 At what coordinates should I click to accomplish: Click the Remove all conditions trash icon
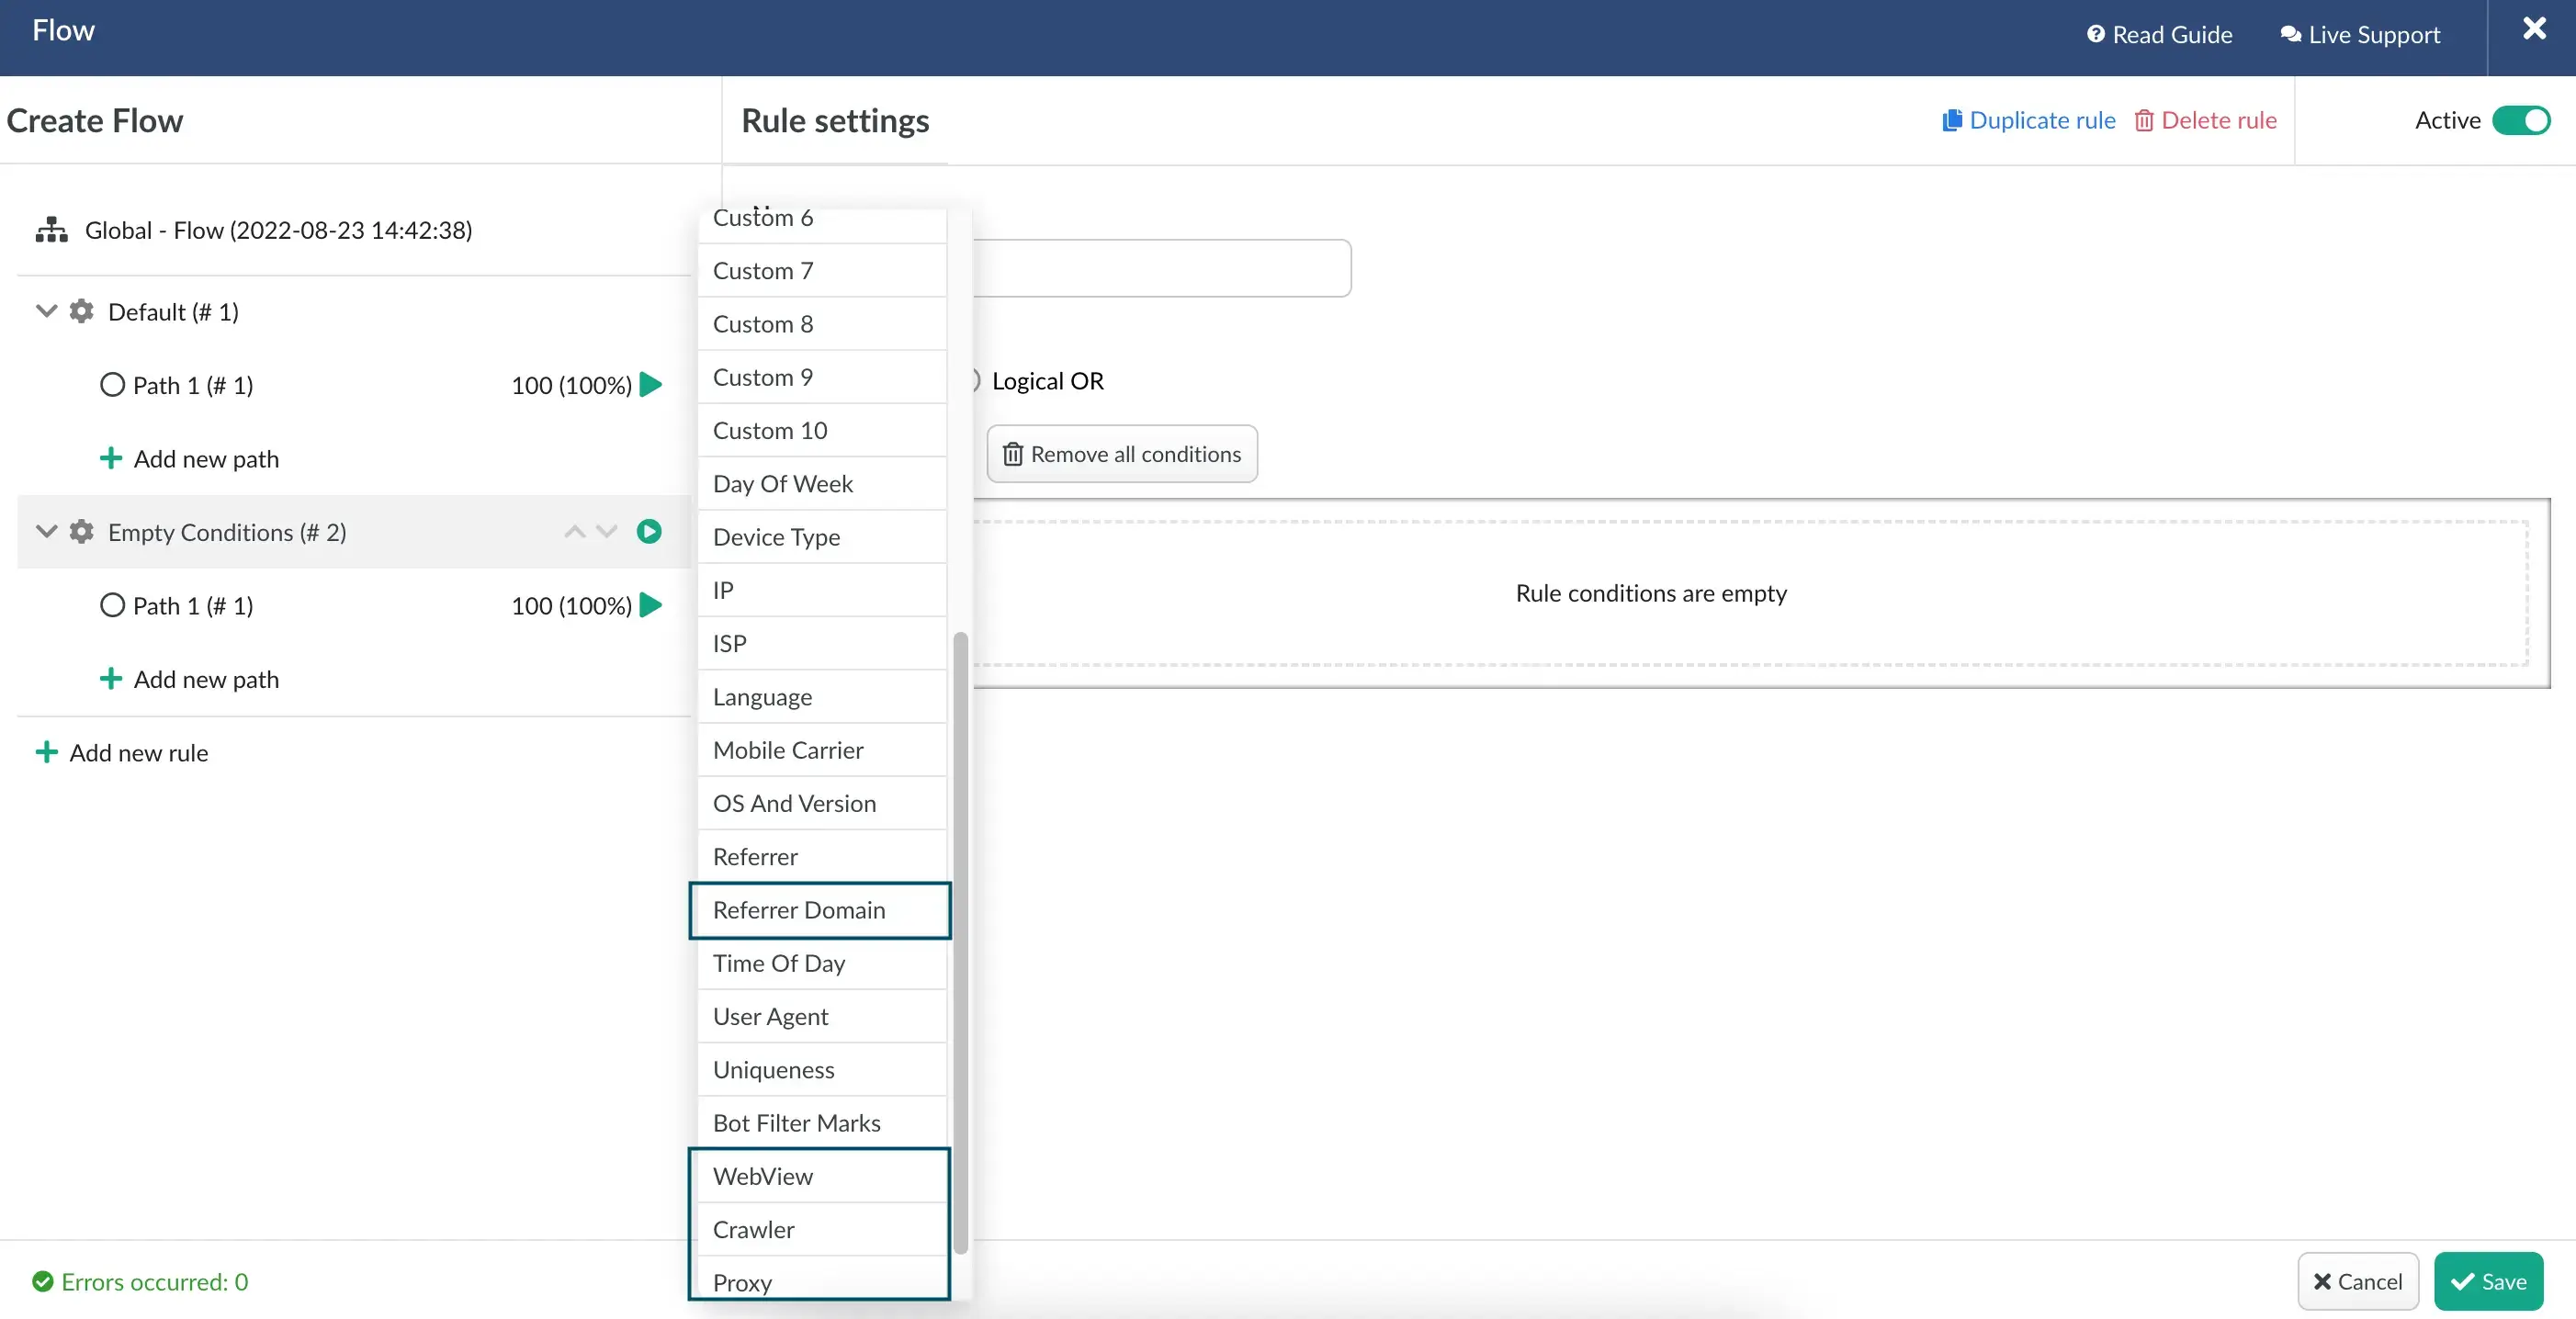(1011, 453)
